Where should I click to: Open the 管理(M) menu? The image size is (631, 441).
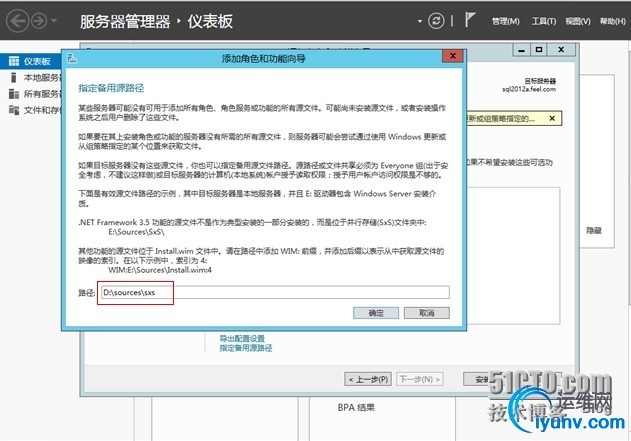[x=505, y=21]
